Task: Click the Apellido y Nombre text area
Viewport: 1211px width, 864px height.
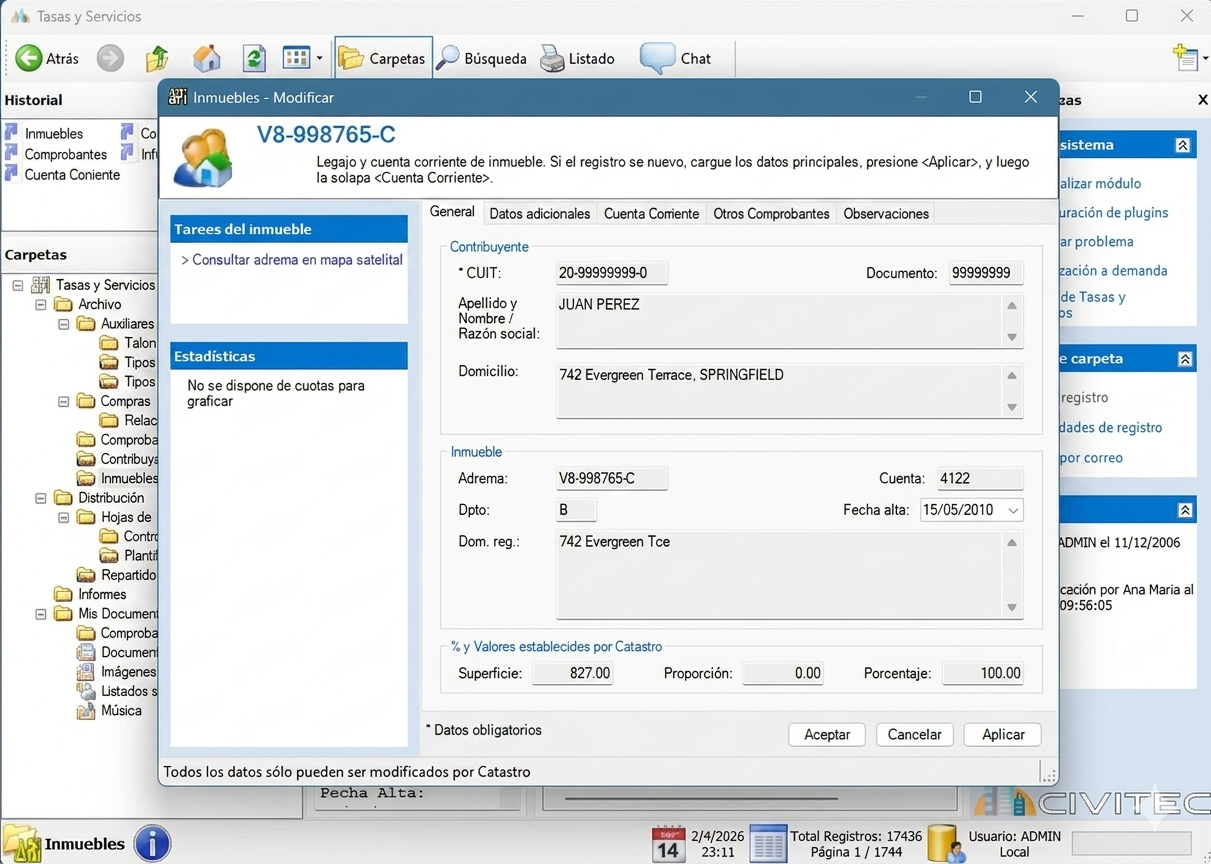Action: coord(789,320)
